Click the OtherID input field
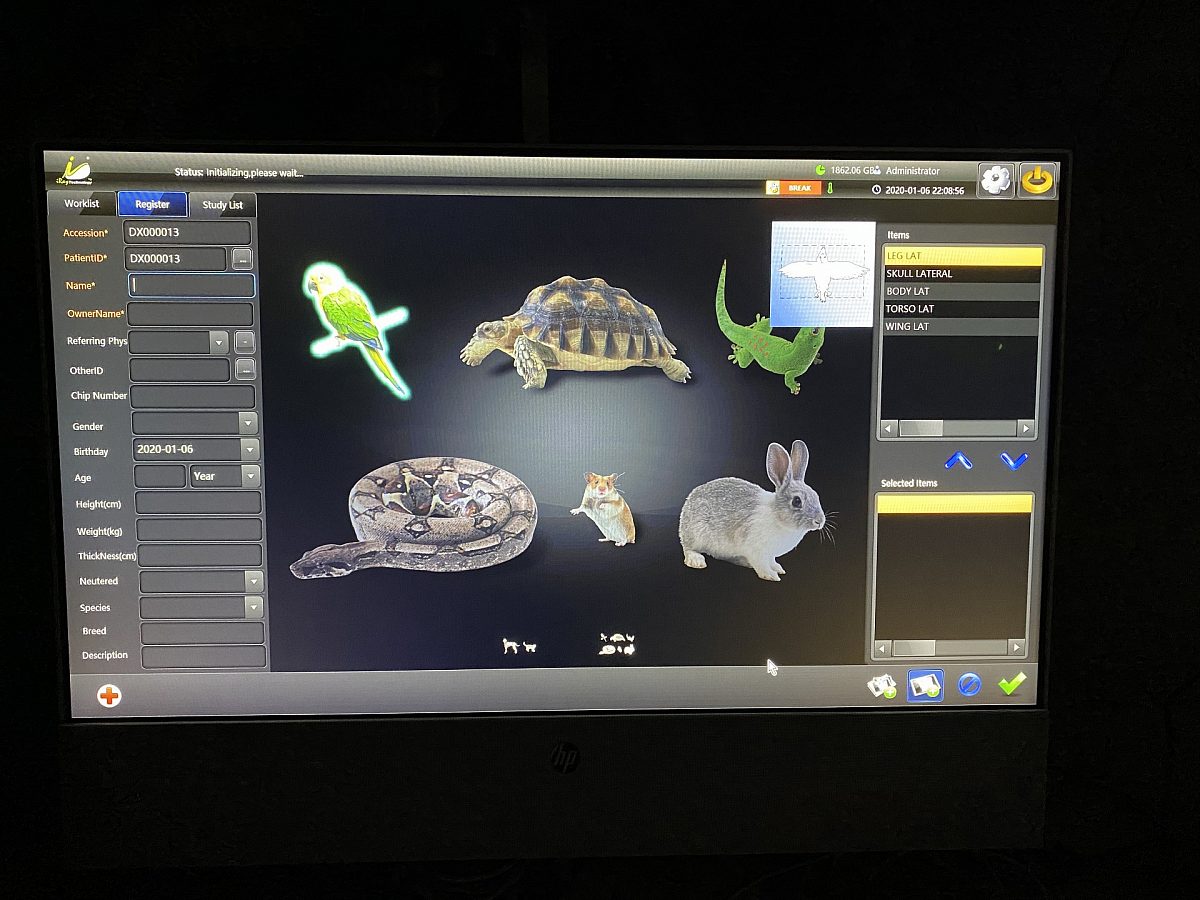1200x900 pixels. [x=180, y=370]
